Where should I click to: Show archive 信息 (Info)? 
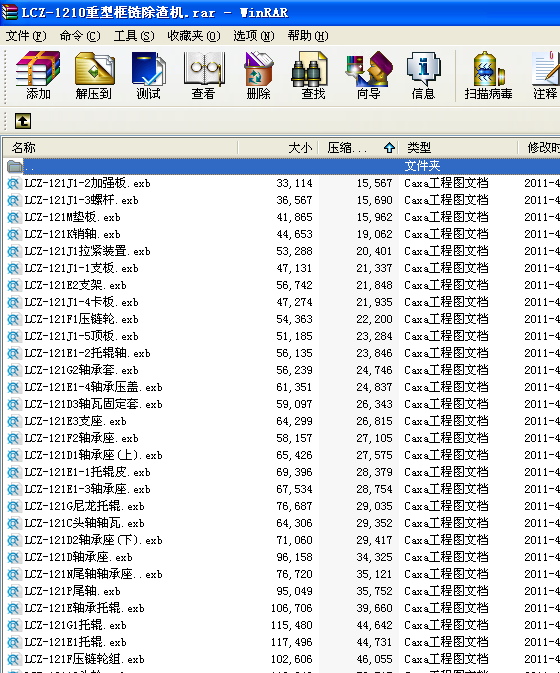click(423, 76)
